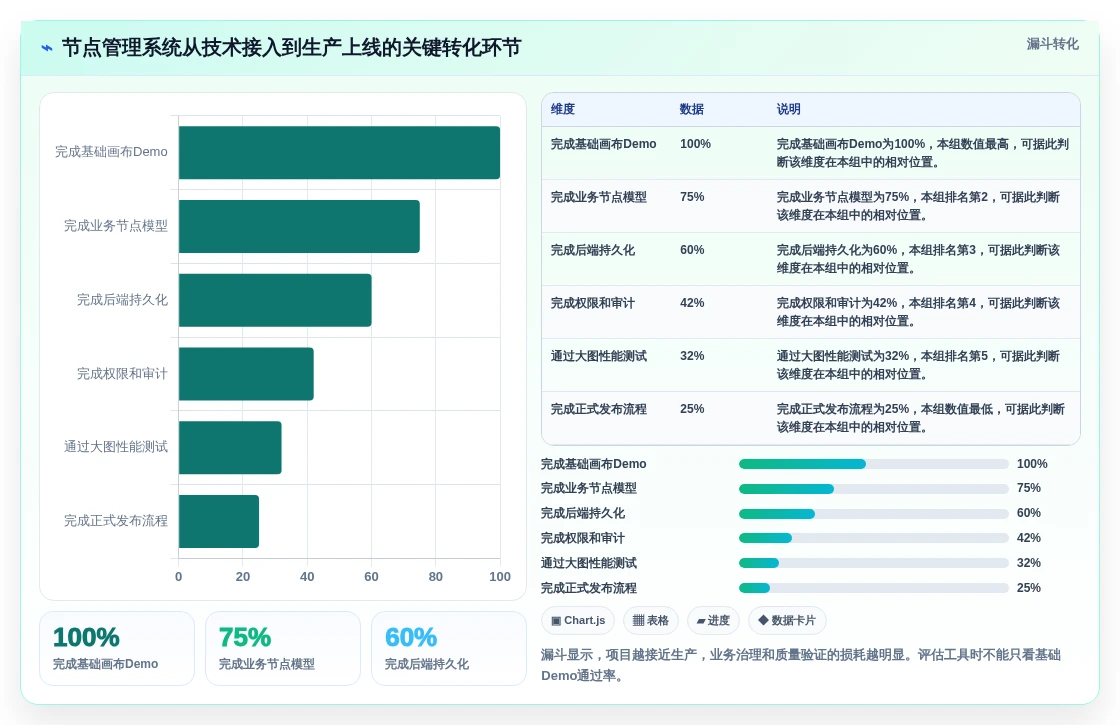Click the blue lightning icon beside the title
The image size is (1120, 725).
click(46, 48)
